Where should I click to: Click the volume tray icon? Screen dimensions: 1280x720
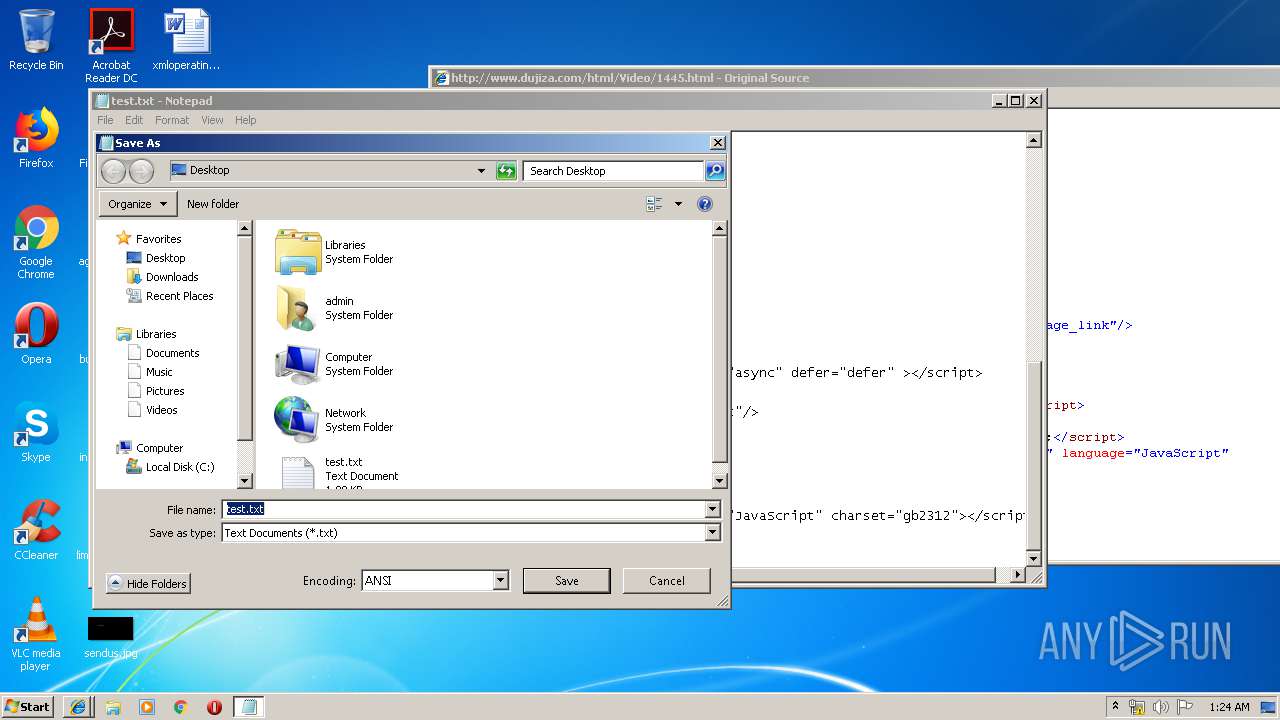[x=1161, y=707]
